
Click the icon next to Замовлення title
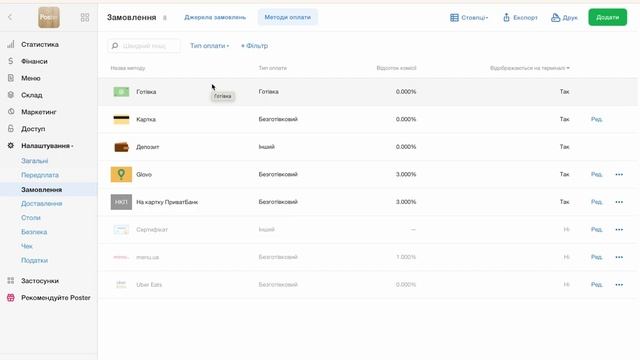(165, 18)
